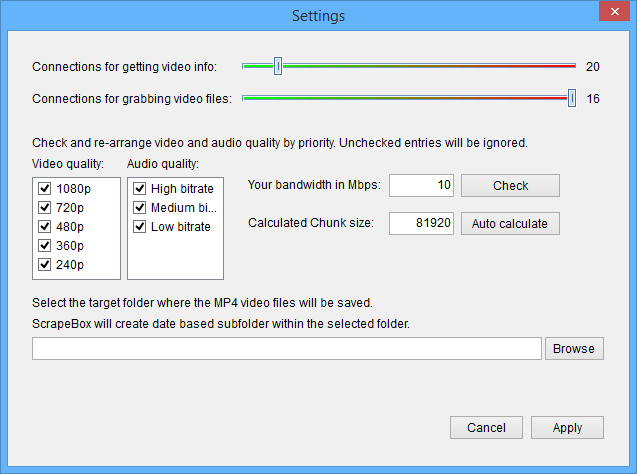Uncheck the High bitrate audio checkbox

point(140,189)
